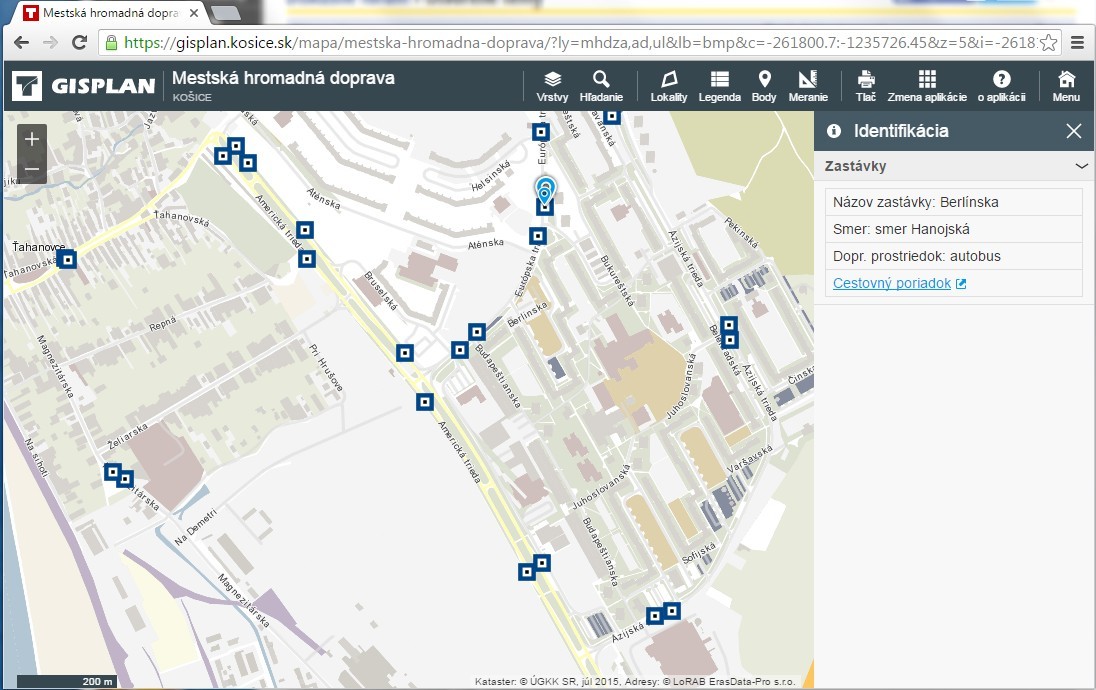
Task: Zoom in on the map
Action: (32, 139)
